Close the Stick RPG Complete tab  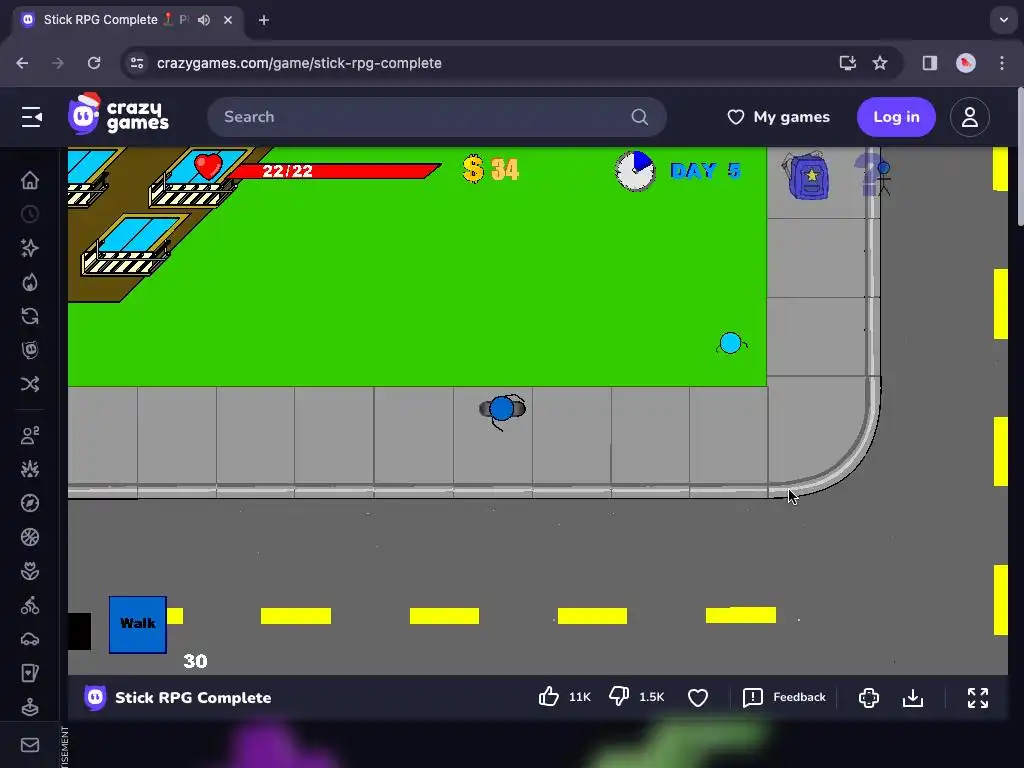tap(228, 20)
